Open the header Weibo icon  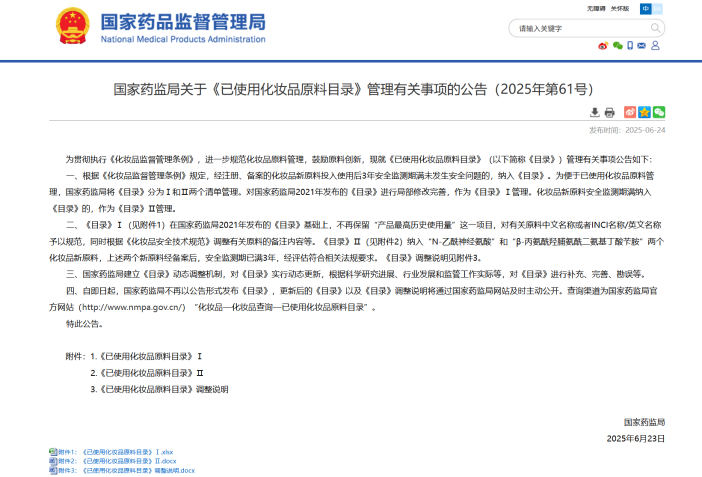click(x=603, y=46)
